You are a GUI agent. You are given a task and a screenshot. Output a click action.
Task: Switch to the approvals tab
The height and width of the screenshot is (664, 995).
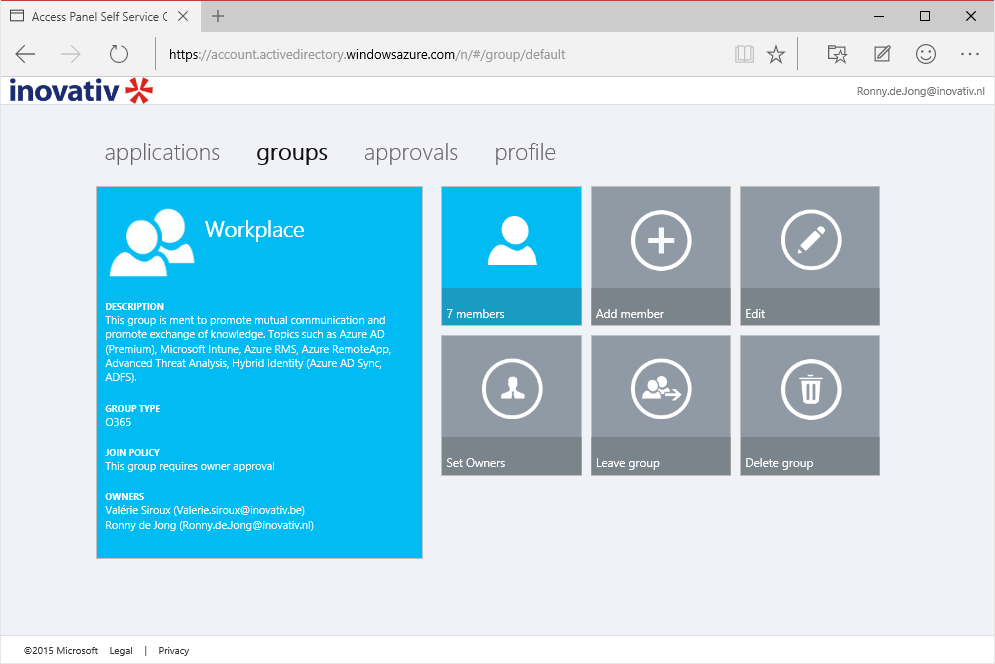point(411,153)
